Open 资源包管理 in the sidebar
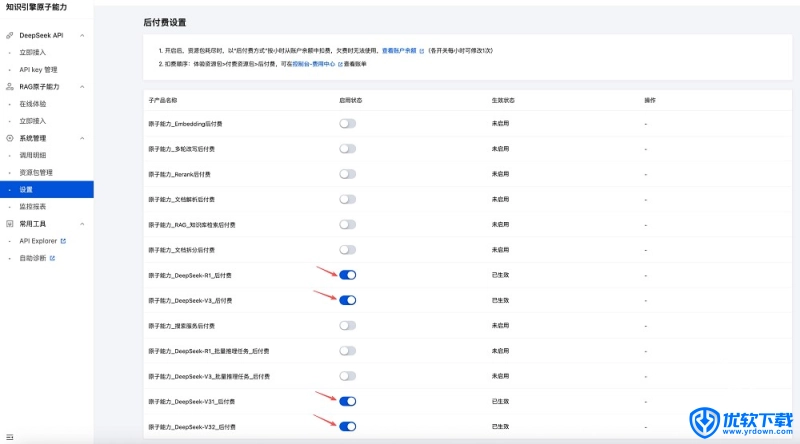Screen dimensions: 800x444 (36, 172)
